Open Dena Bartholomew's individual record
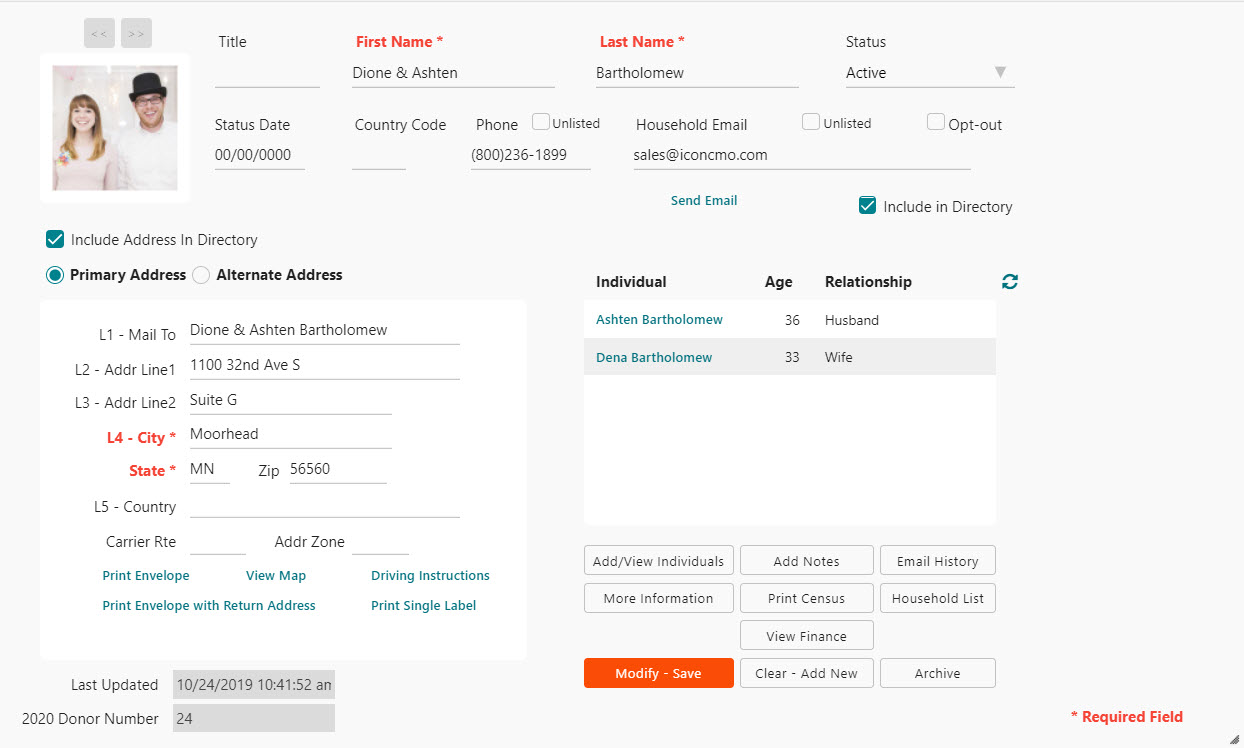1244x748 pixels. point(653,356)
